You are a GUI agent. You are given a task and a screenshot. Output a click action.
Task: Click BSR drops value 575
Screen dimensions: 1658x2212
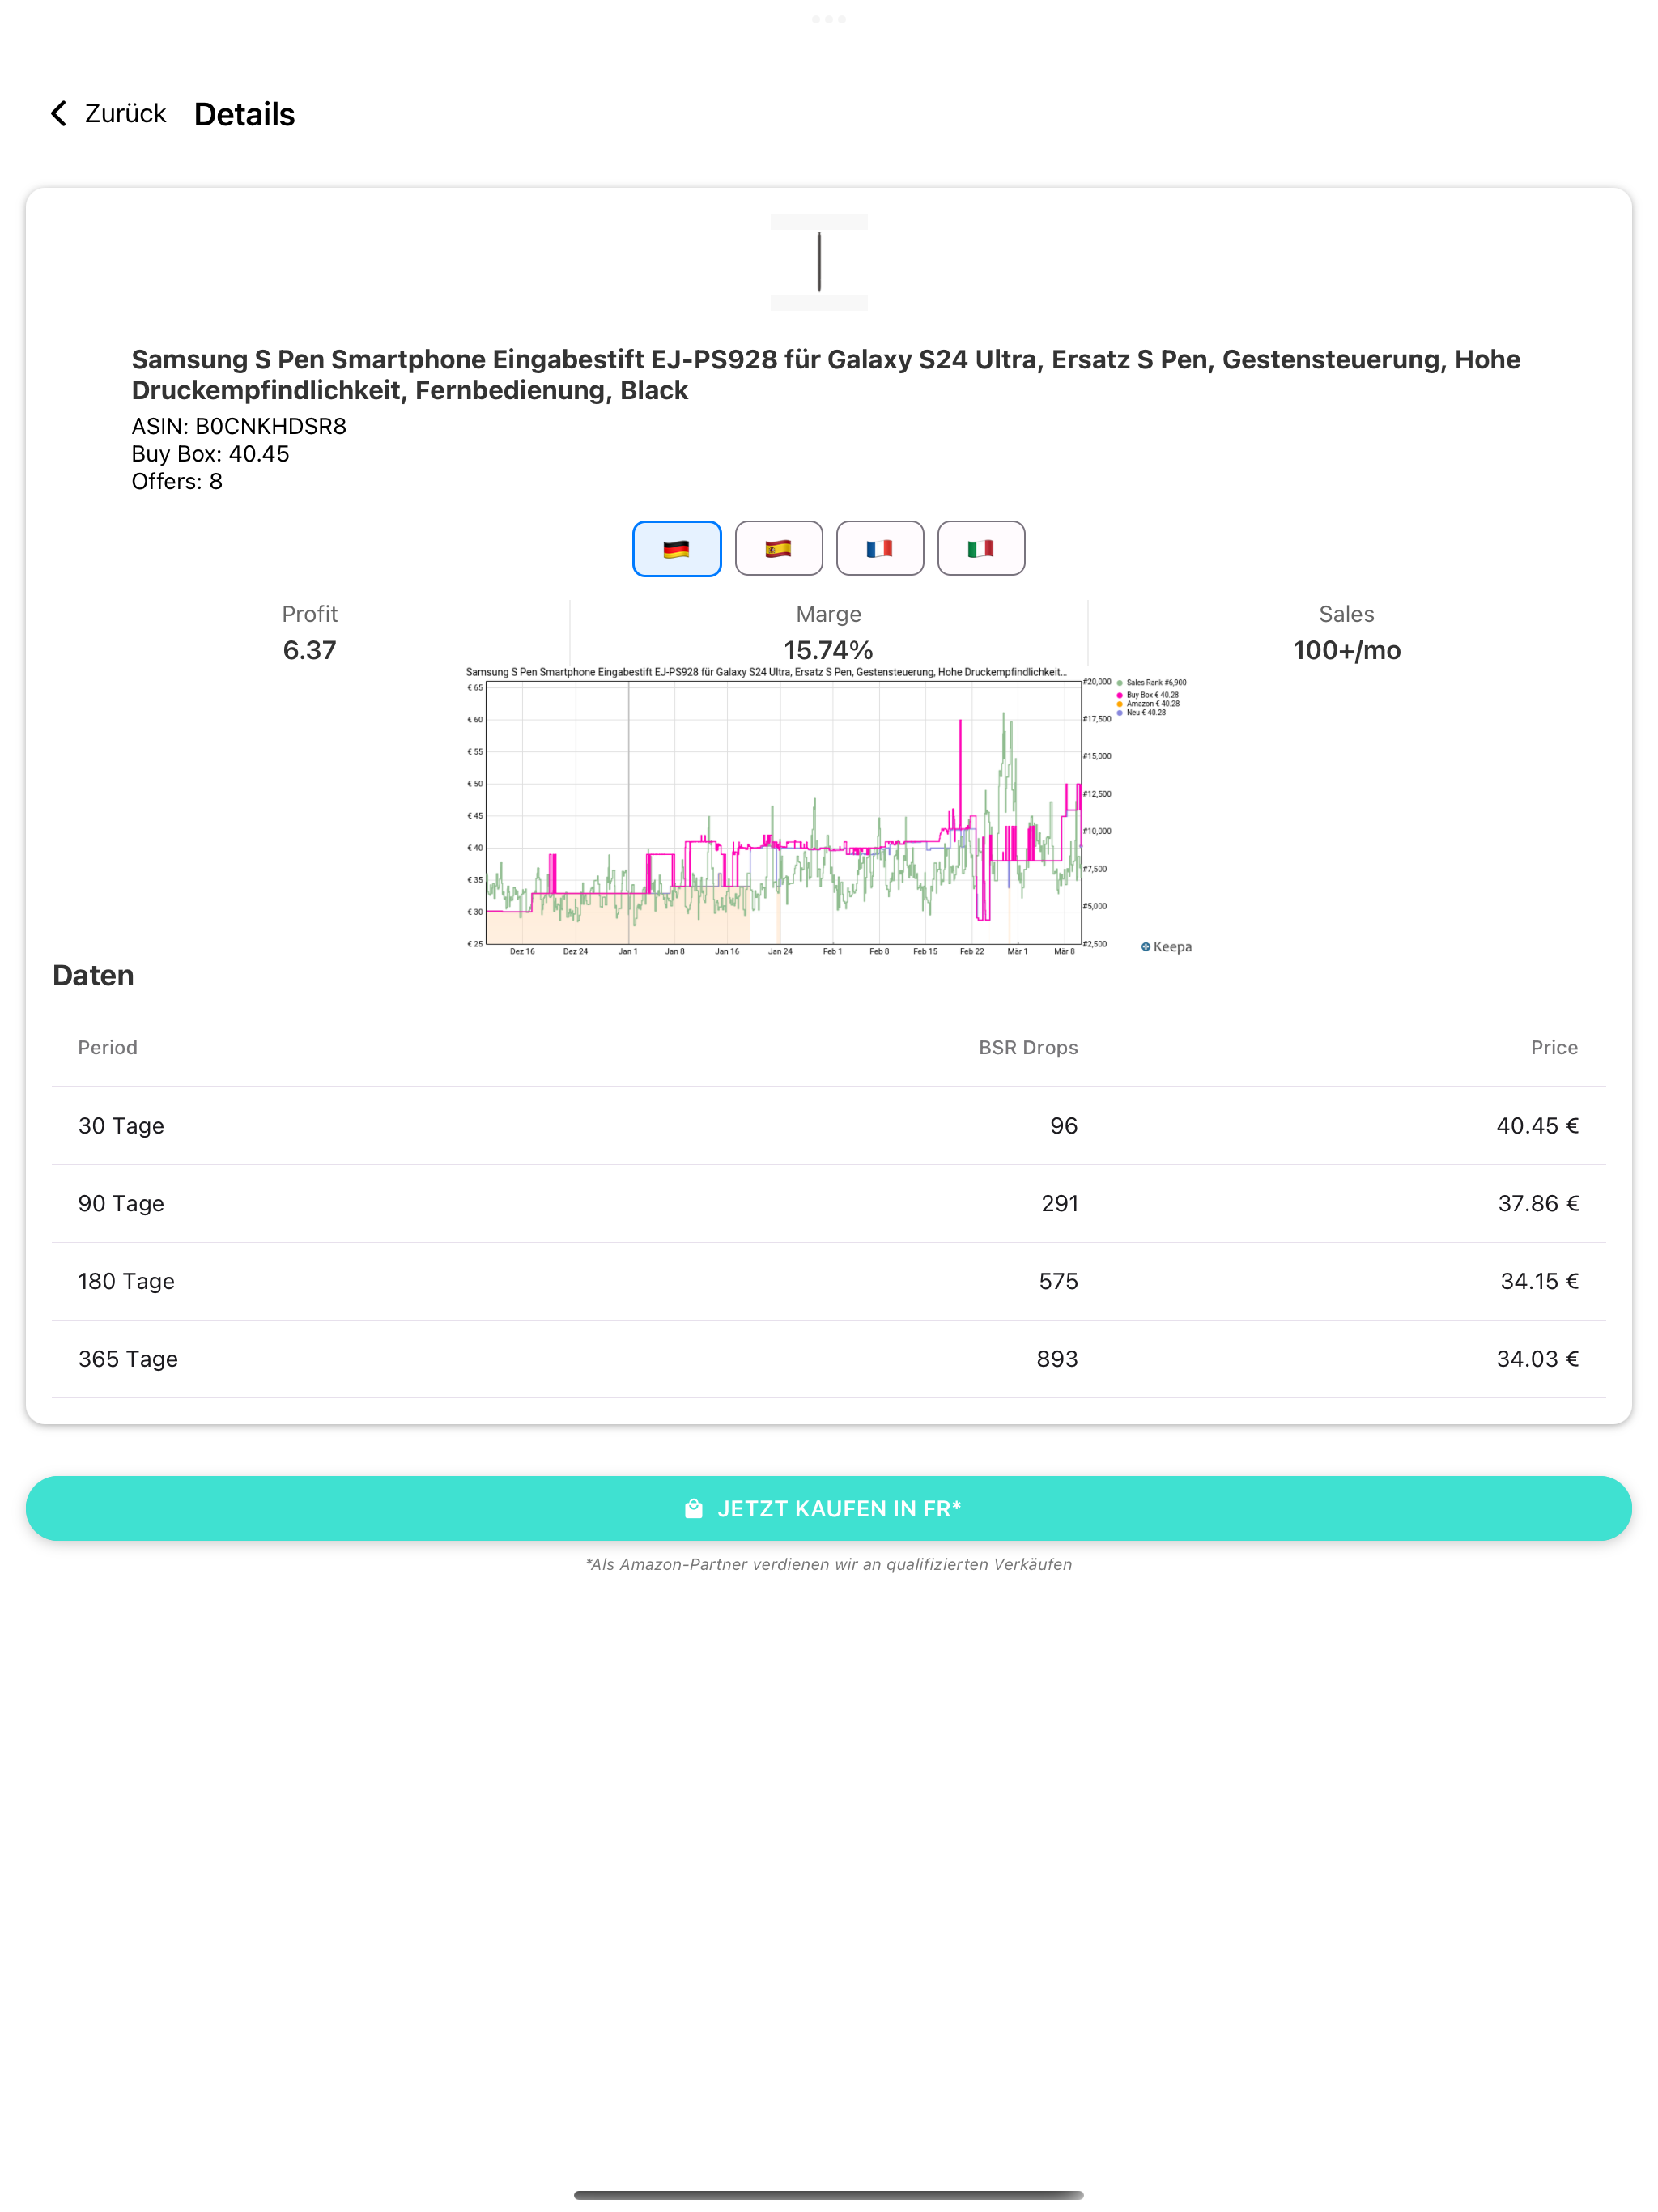click(1059, 1282)
